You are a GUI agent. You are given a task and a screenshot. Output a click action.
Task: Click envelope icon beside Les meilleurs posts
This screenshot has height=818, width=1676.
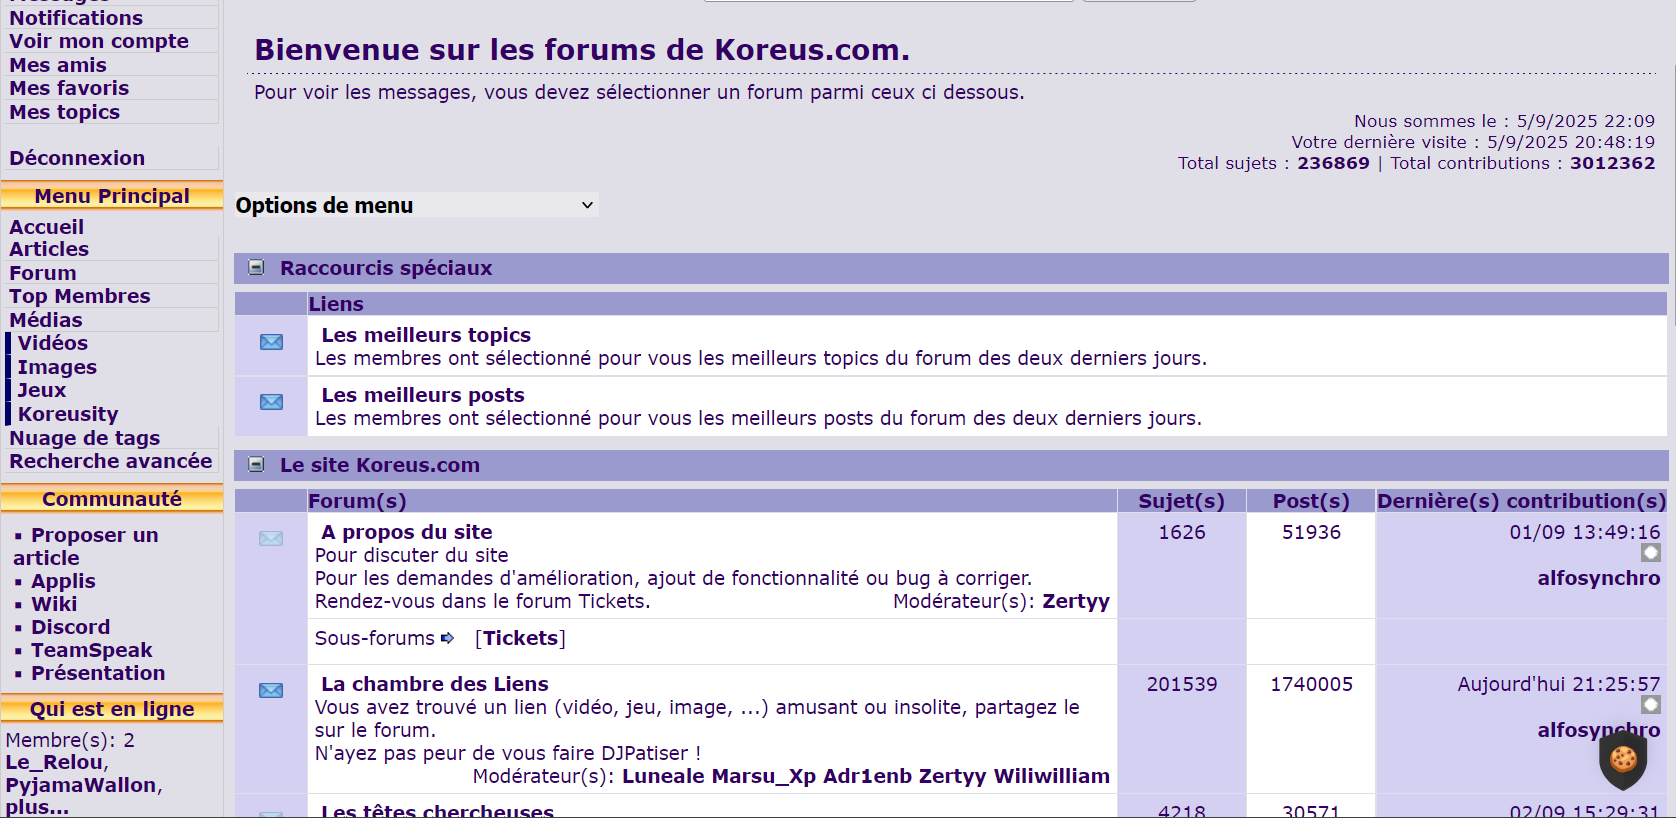(x=271, y=402)
